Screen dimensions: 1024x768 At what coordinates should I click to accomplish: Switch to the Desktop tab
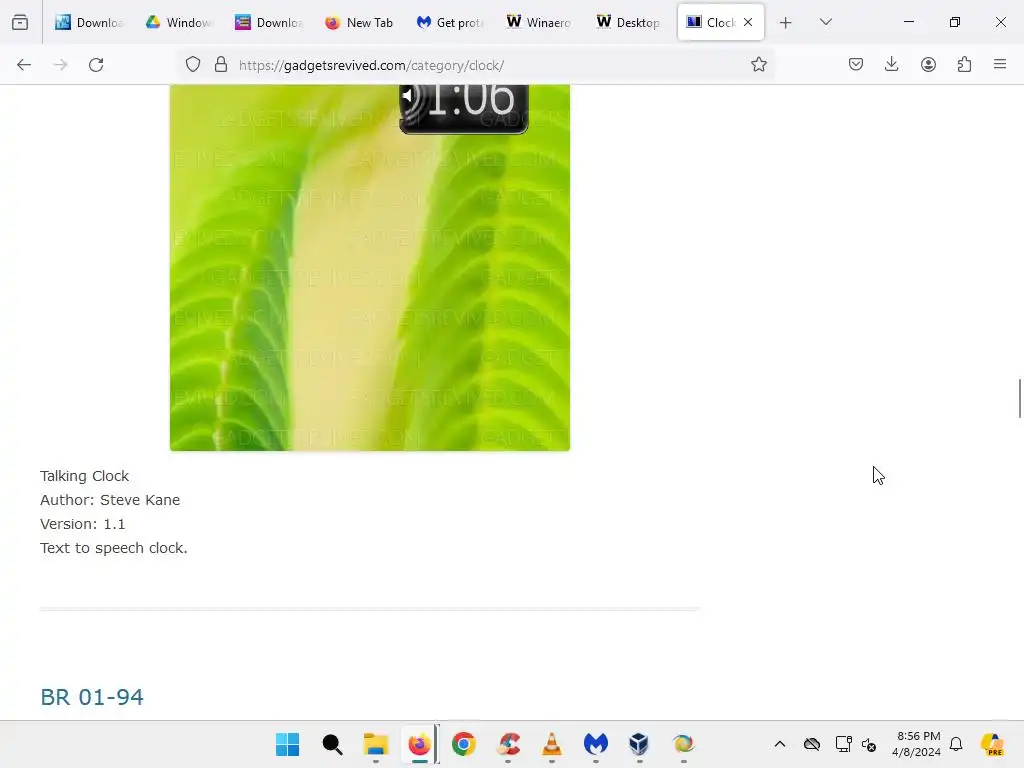point(629,22)
